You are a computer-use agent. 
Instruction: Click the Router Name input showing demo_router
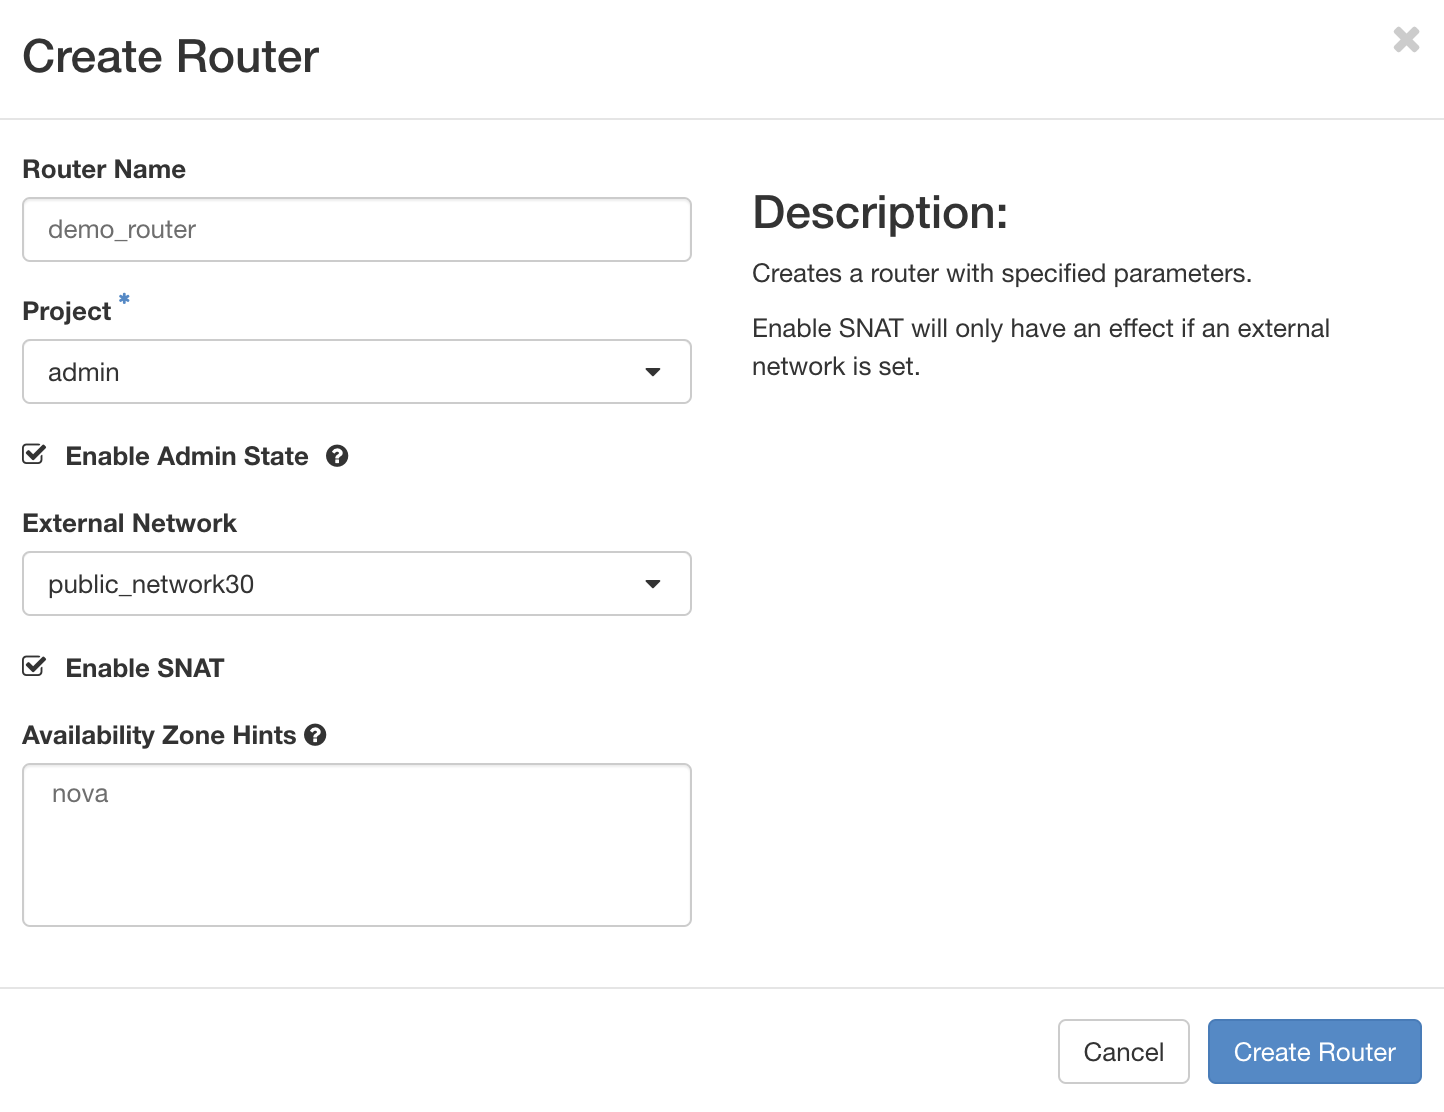tap(356, 230)
